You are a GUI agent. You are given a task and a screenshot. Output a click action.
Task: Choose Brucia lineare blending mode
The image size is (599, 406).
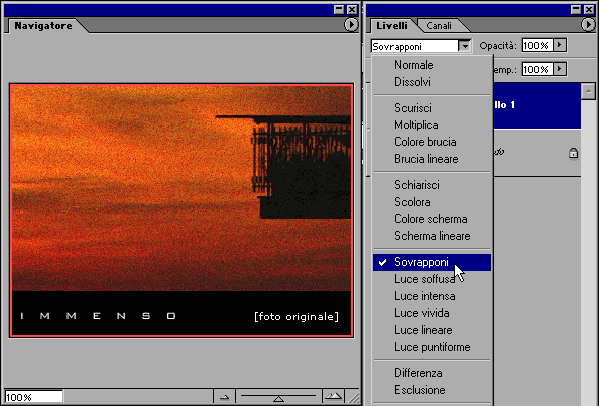432,159
